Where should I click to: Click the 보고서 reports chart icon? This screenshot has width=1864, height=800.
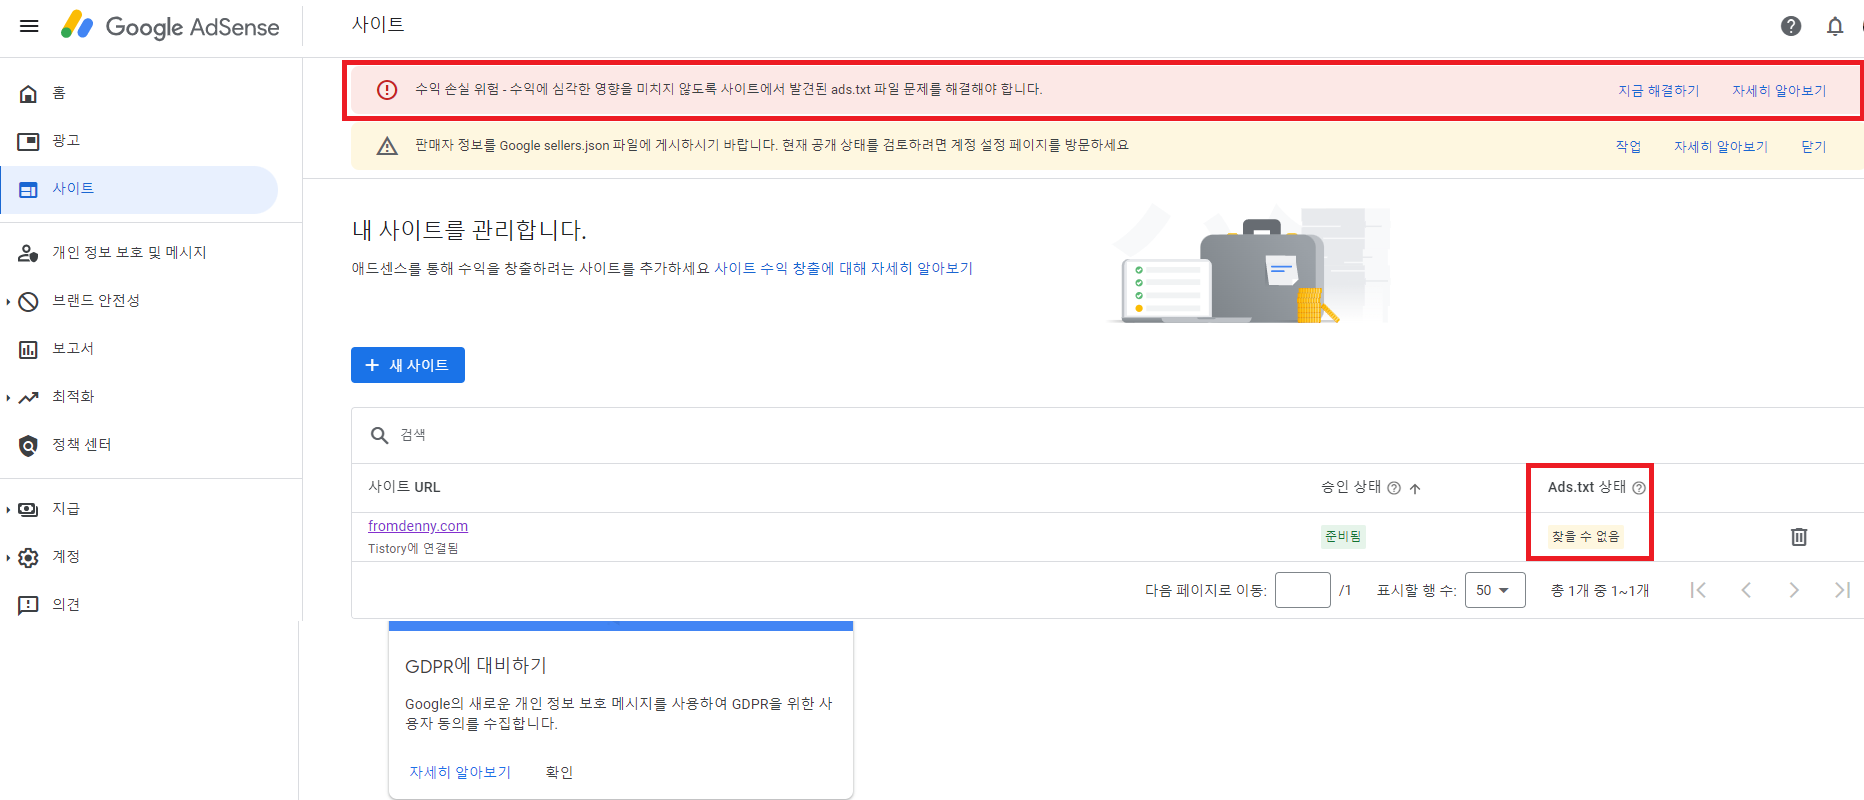click(29, 349)
